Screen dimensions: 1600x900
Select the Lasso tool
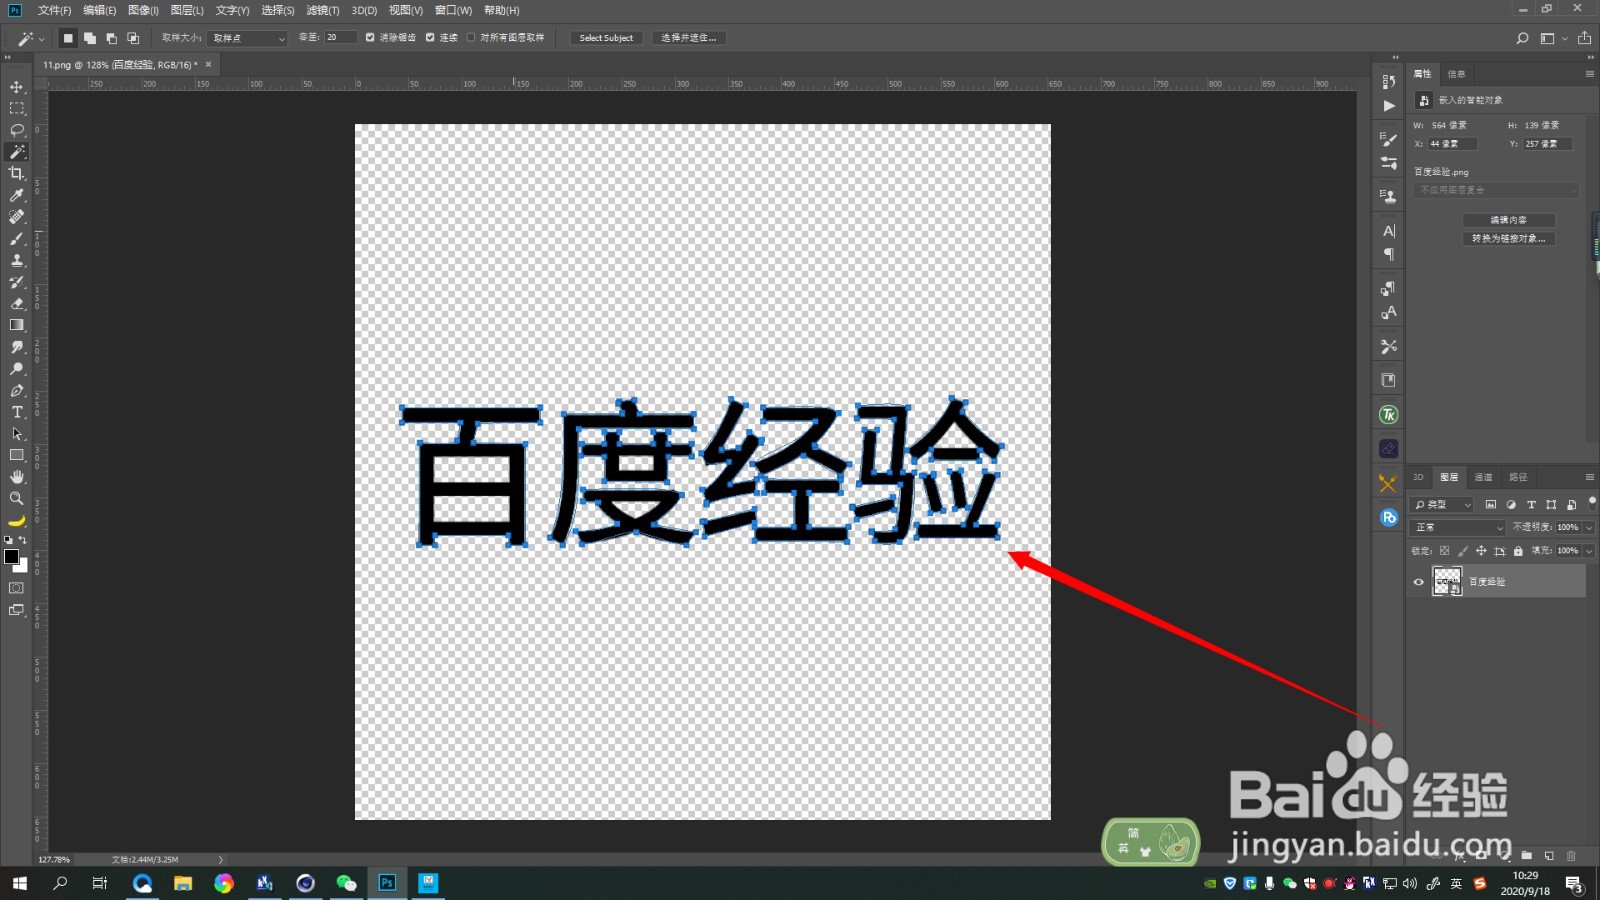pos(17,130)
